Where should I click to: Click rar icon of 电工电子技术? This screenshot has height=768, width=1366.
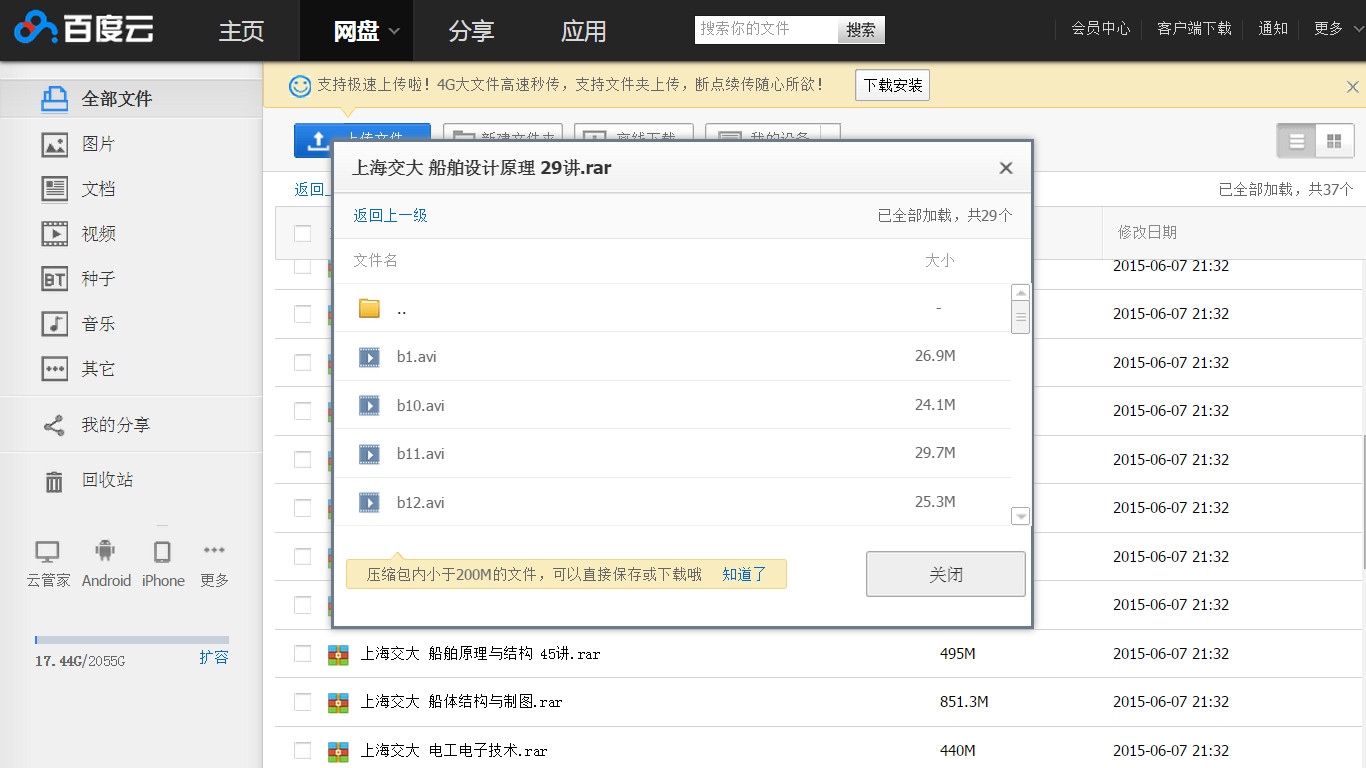coord(339,750)
